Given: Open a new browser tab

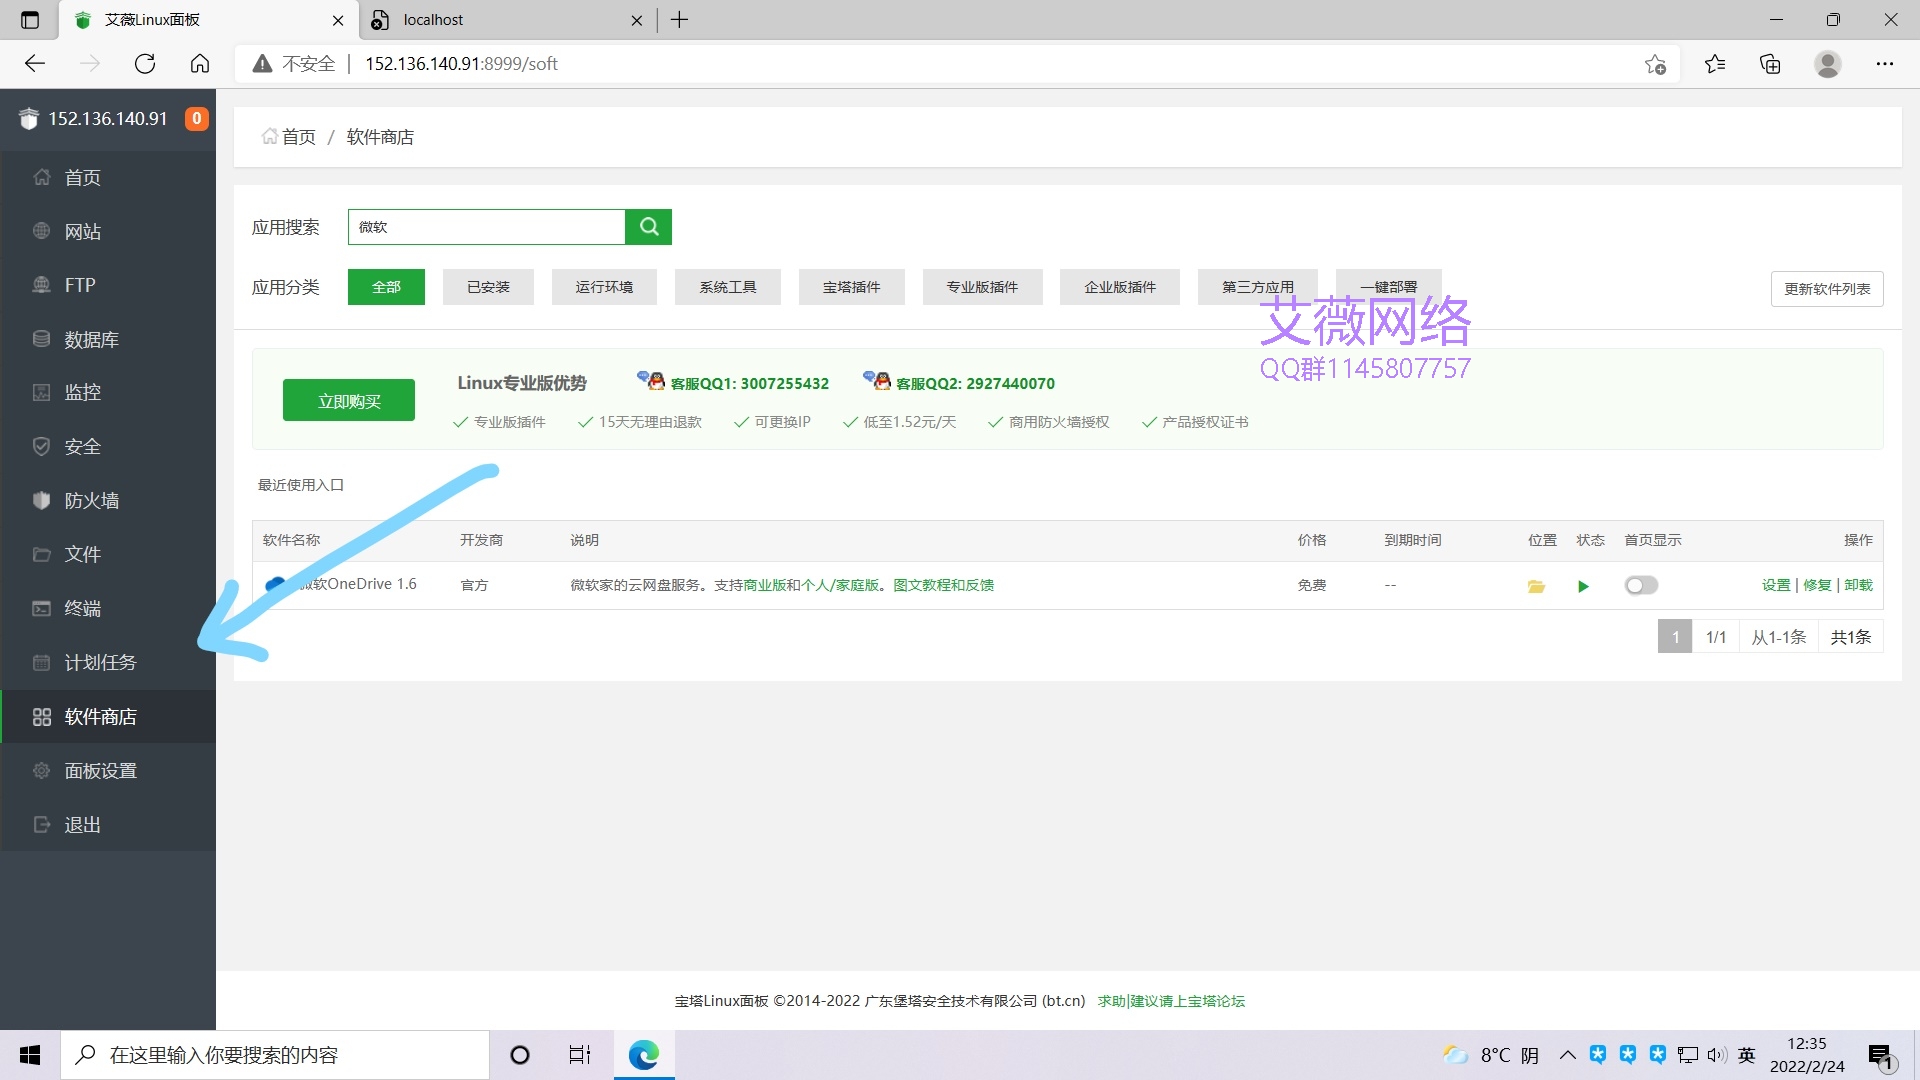Looking at the screenshot, I should coord(679,20).
